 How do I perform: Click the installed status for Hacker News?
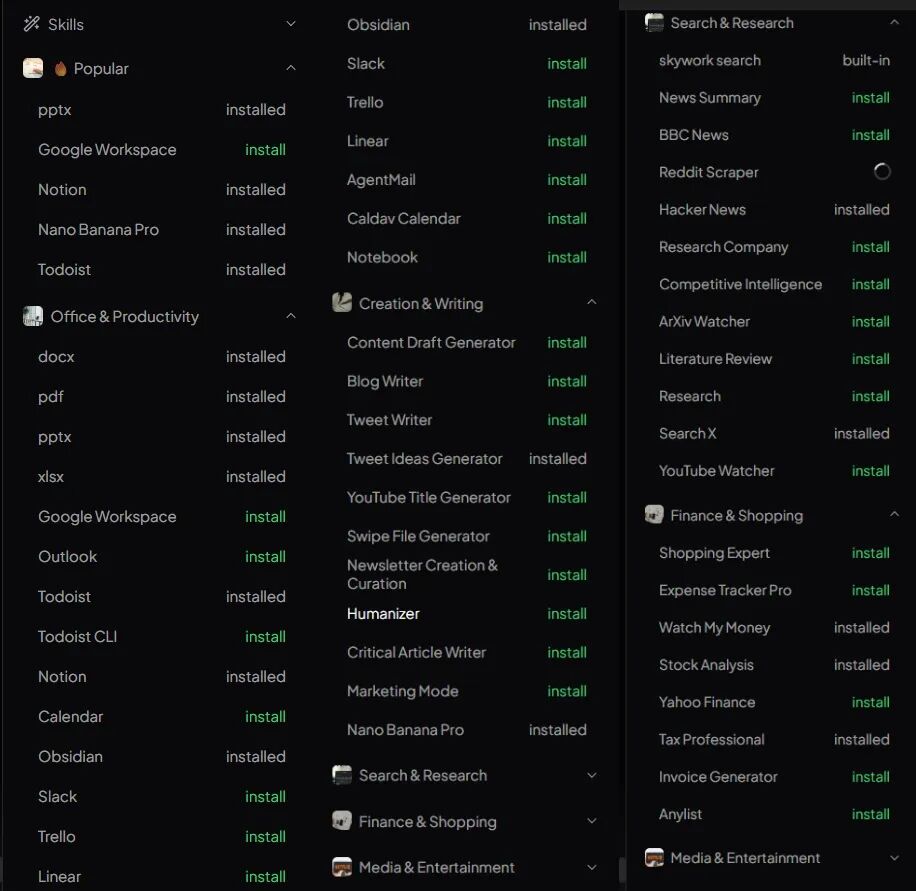(861, 210)
